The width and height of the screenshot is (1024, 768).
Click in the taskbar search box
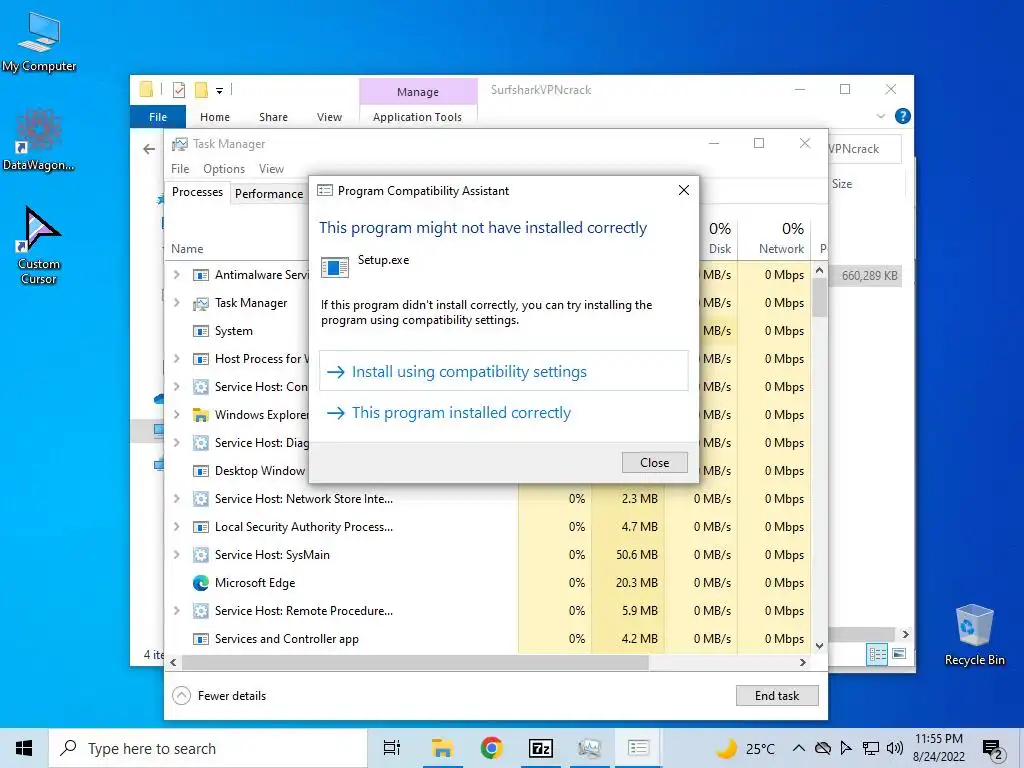[x=208, y=748]
